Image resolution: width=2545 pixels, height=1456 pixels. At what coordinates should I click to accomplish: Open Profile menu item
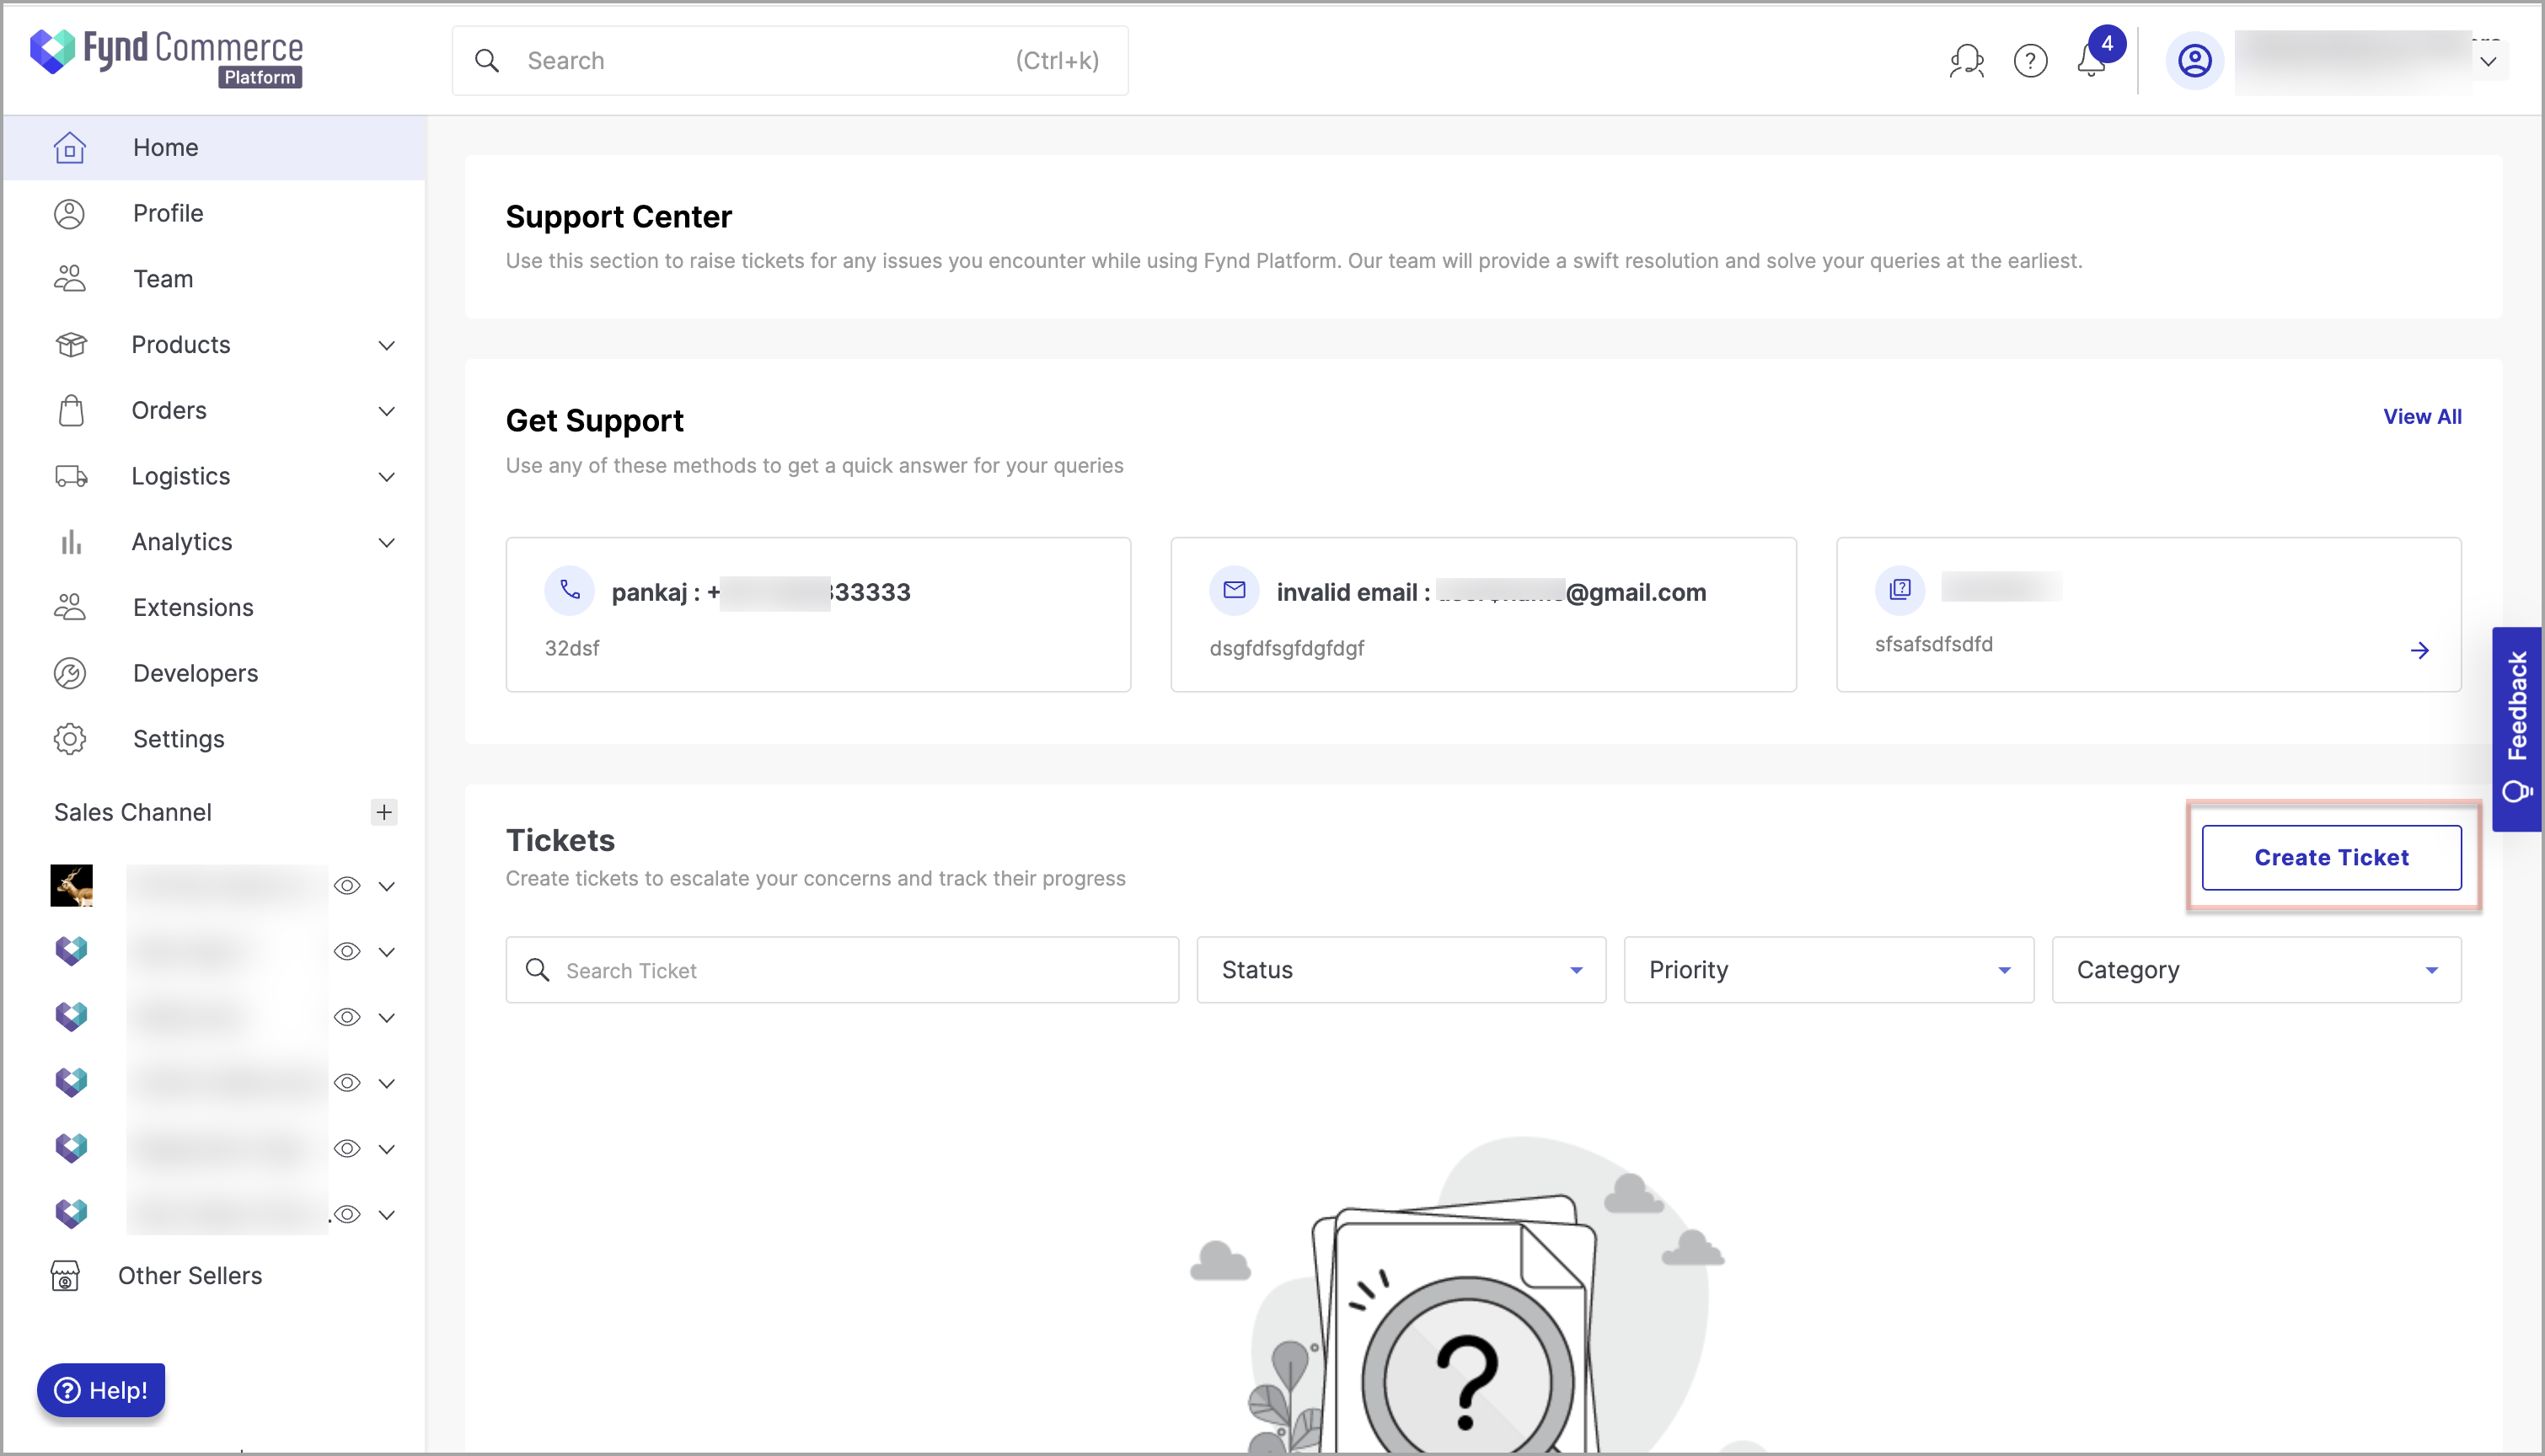click(214, 213)
